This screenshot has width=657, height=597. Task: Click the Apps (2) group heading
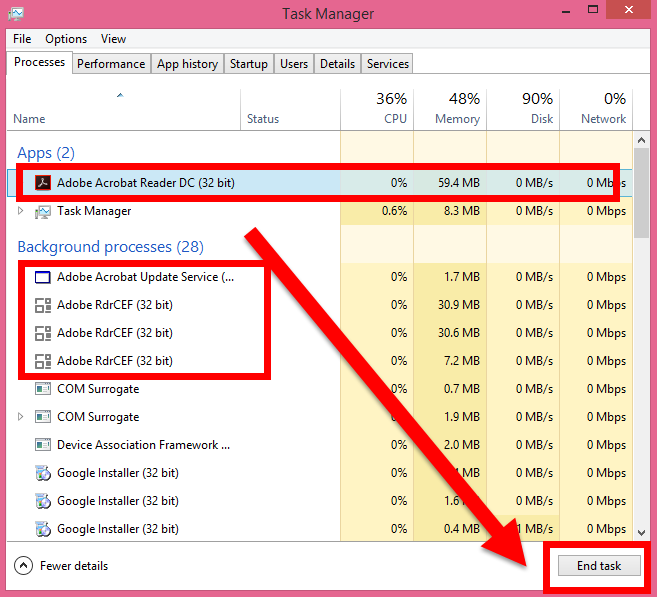click(x=46, y=153)
